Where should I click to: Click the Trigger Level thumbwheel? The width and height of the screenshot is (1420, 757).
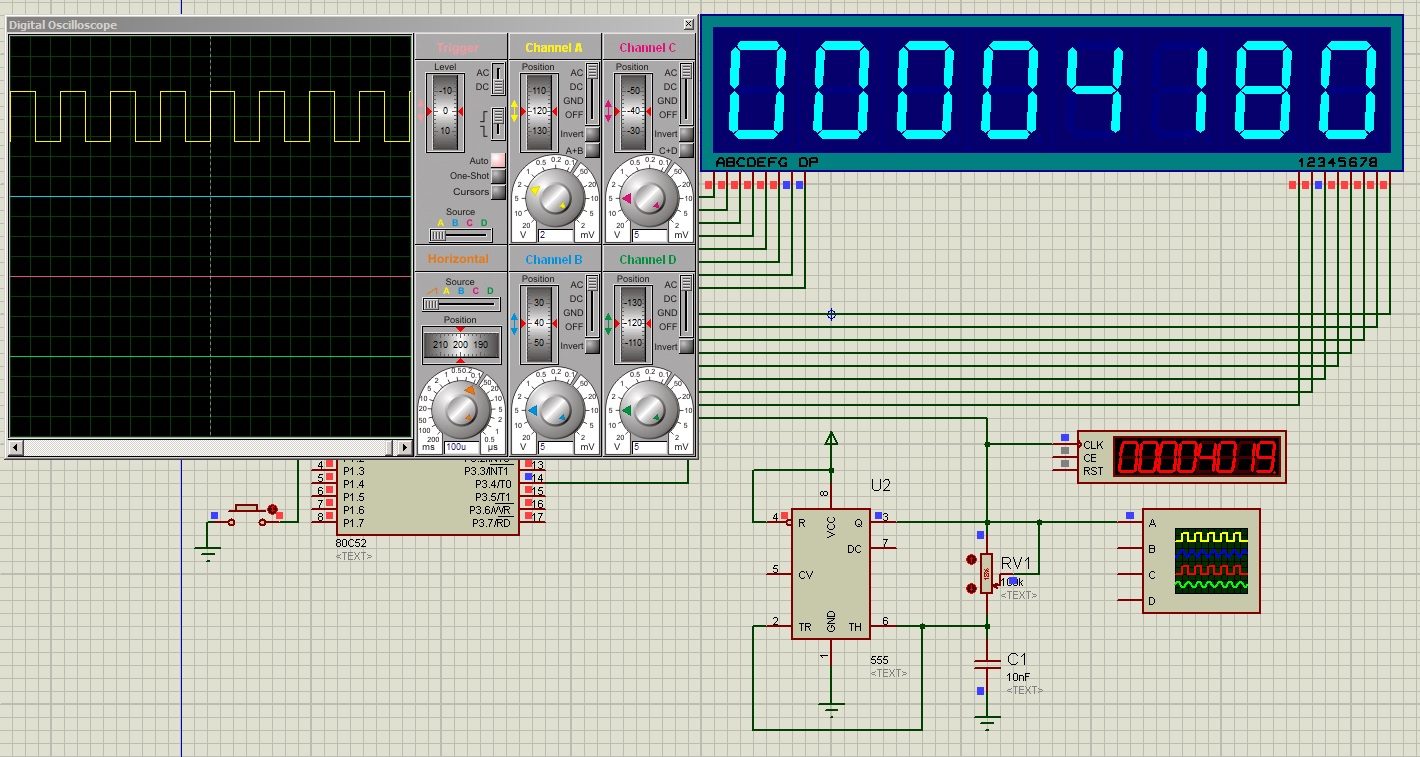[444, 111]
